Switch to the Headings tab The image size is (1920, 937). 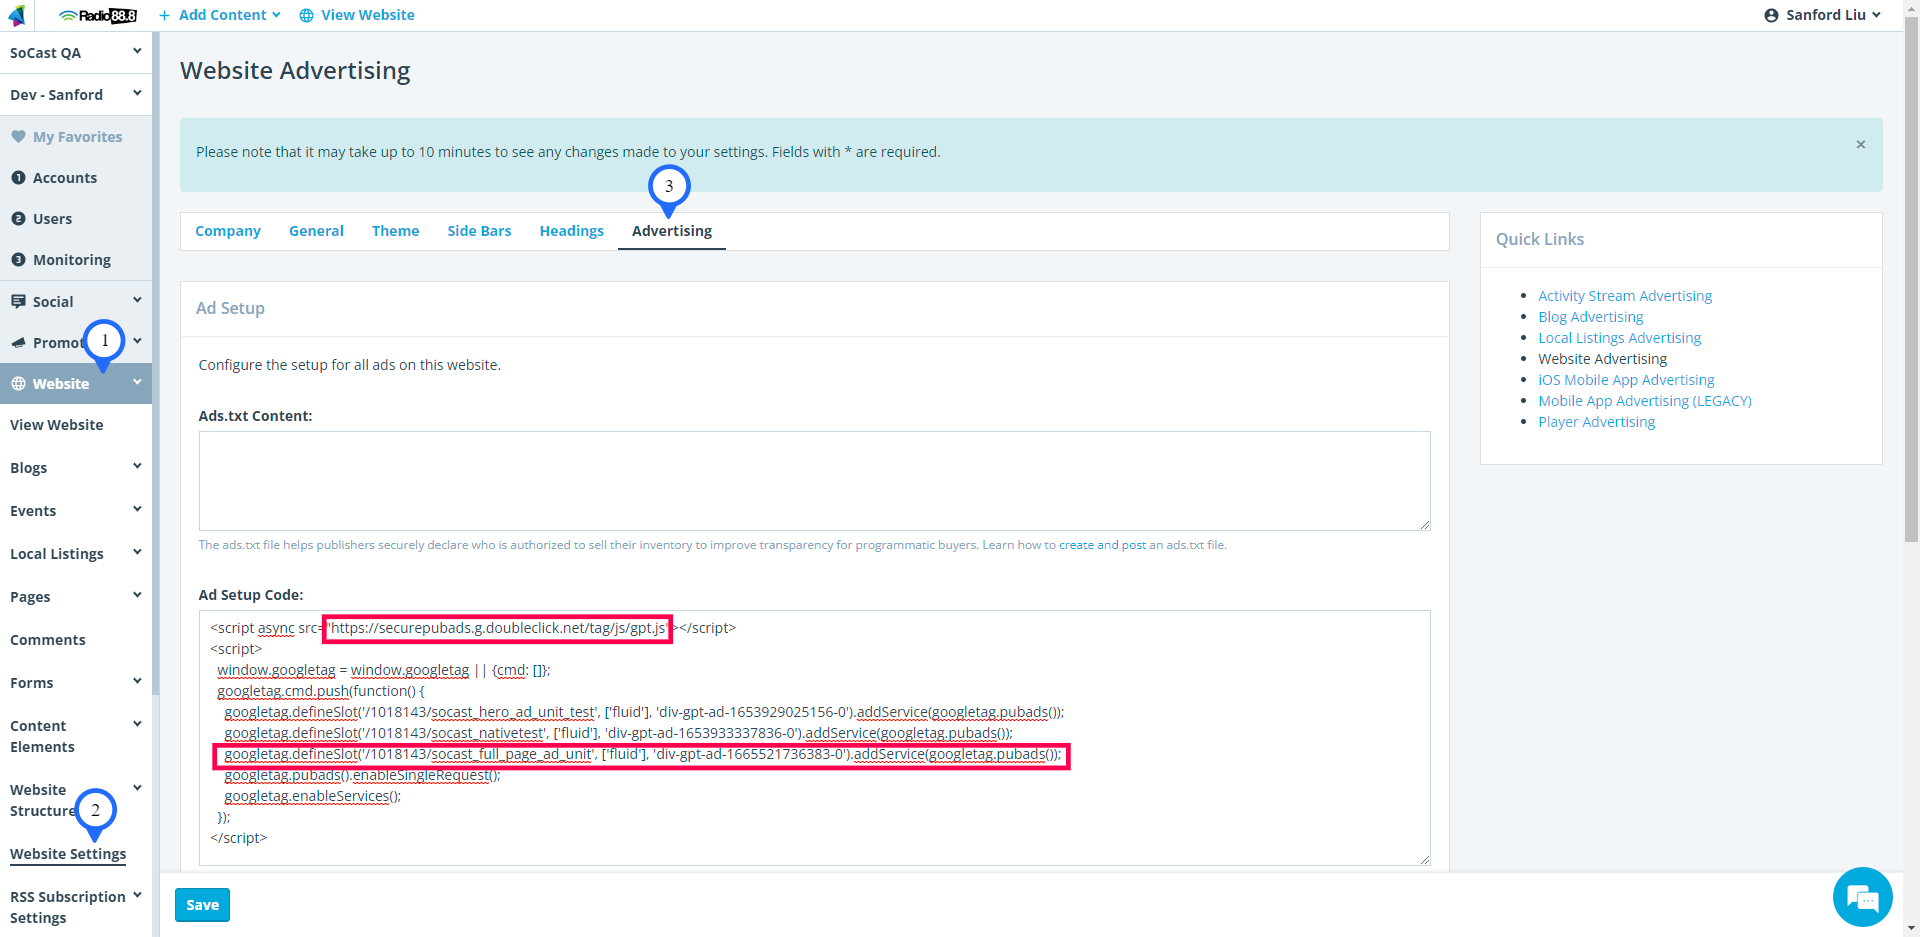pos(572,231)
